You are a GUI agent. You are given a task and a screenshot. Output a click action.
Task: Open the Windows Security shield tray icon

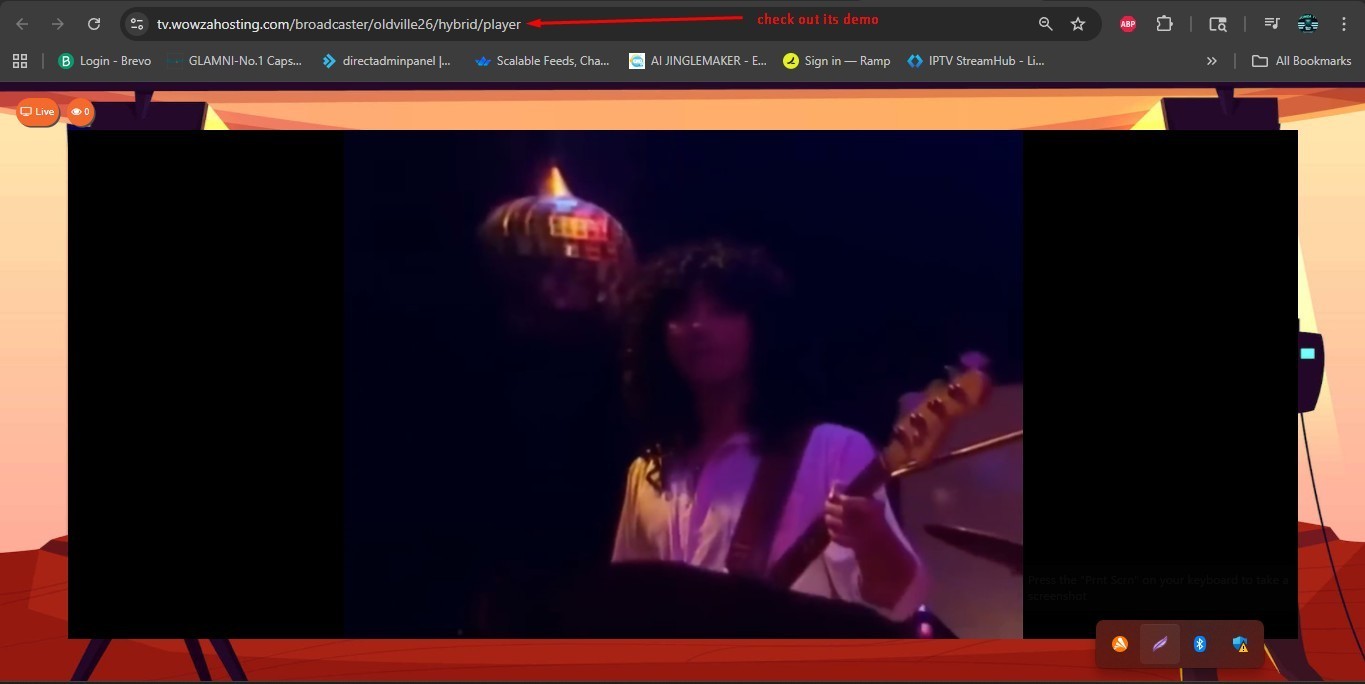pos(1240,644)
